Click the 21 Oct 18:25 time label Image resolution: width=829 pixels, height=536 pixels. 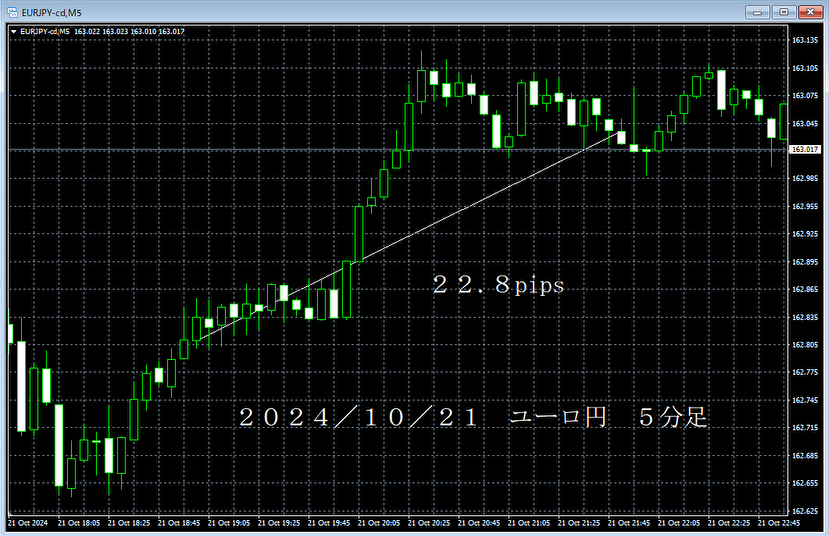pos(128,523)
